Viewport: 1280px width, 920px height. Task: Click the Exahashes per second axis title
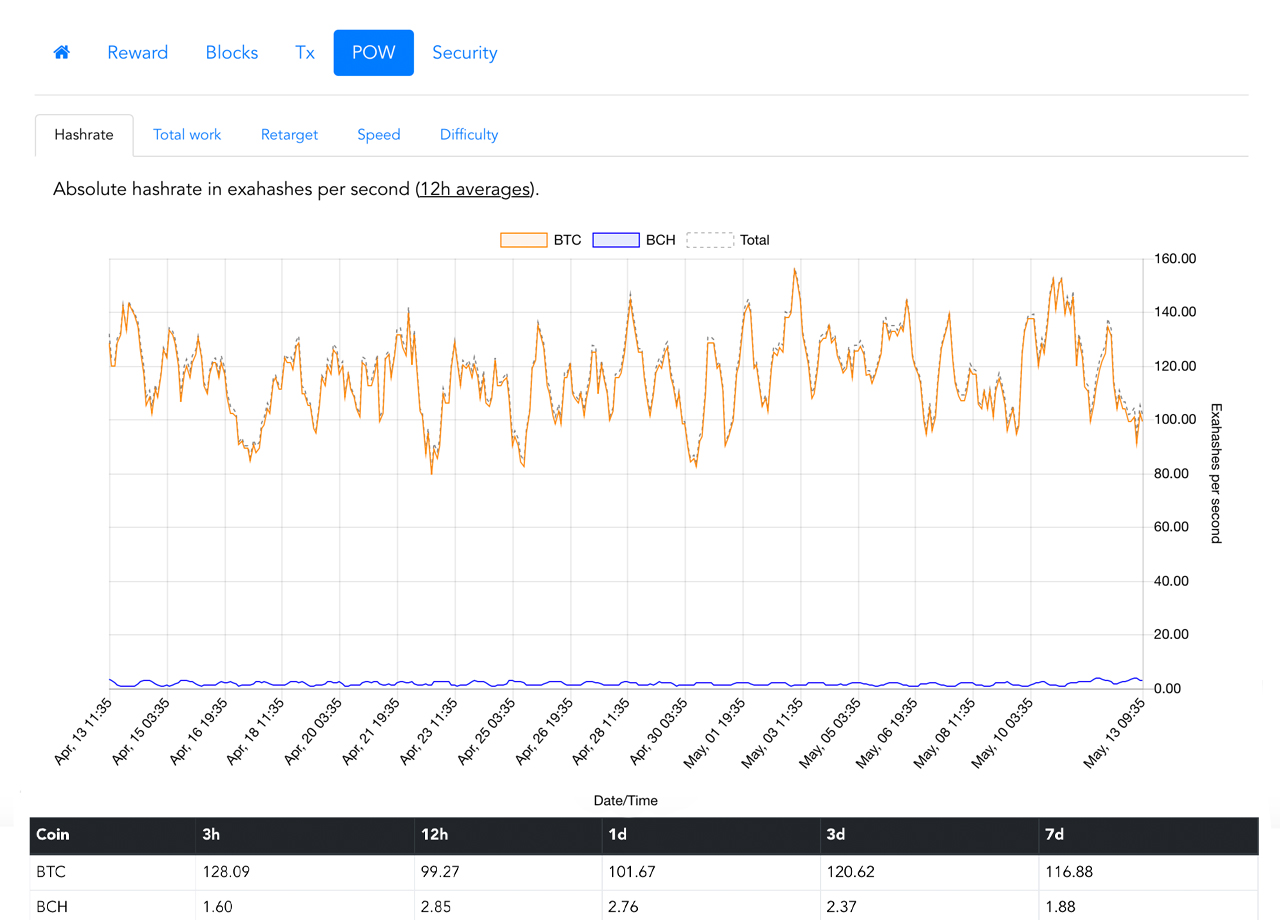1216,473
